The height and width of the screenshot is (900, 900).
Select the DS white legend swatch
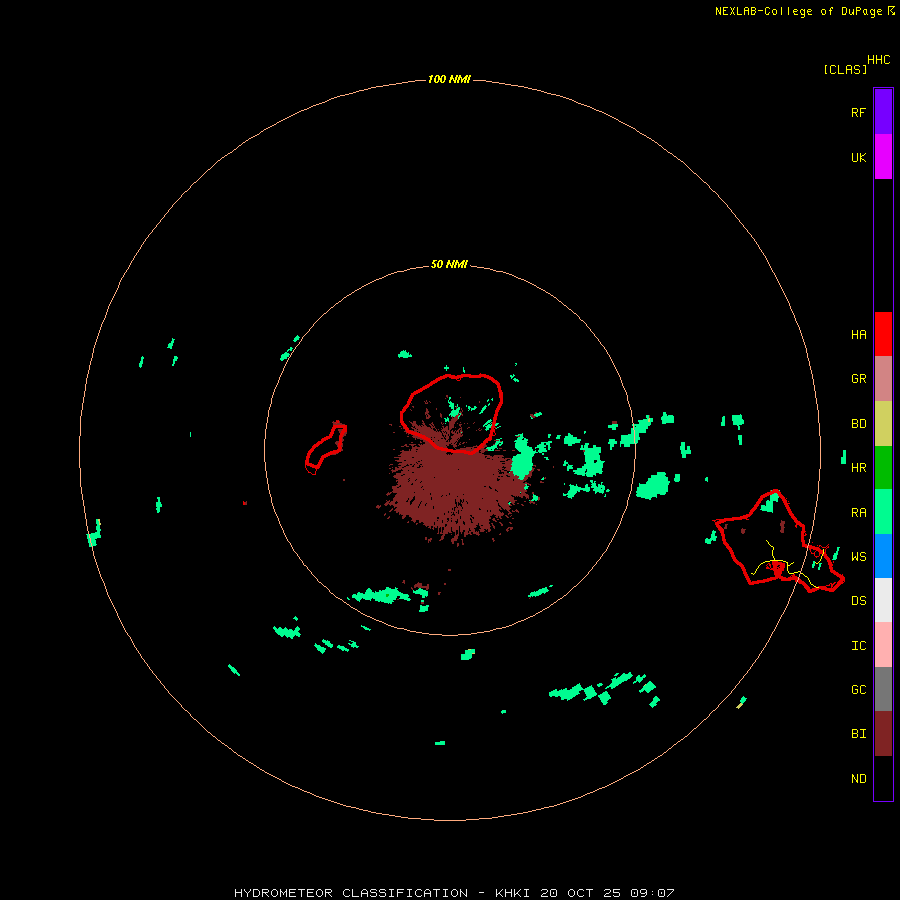tap(883, 600)
